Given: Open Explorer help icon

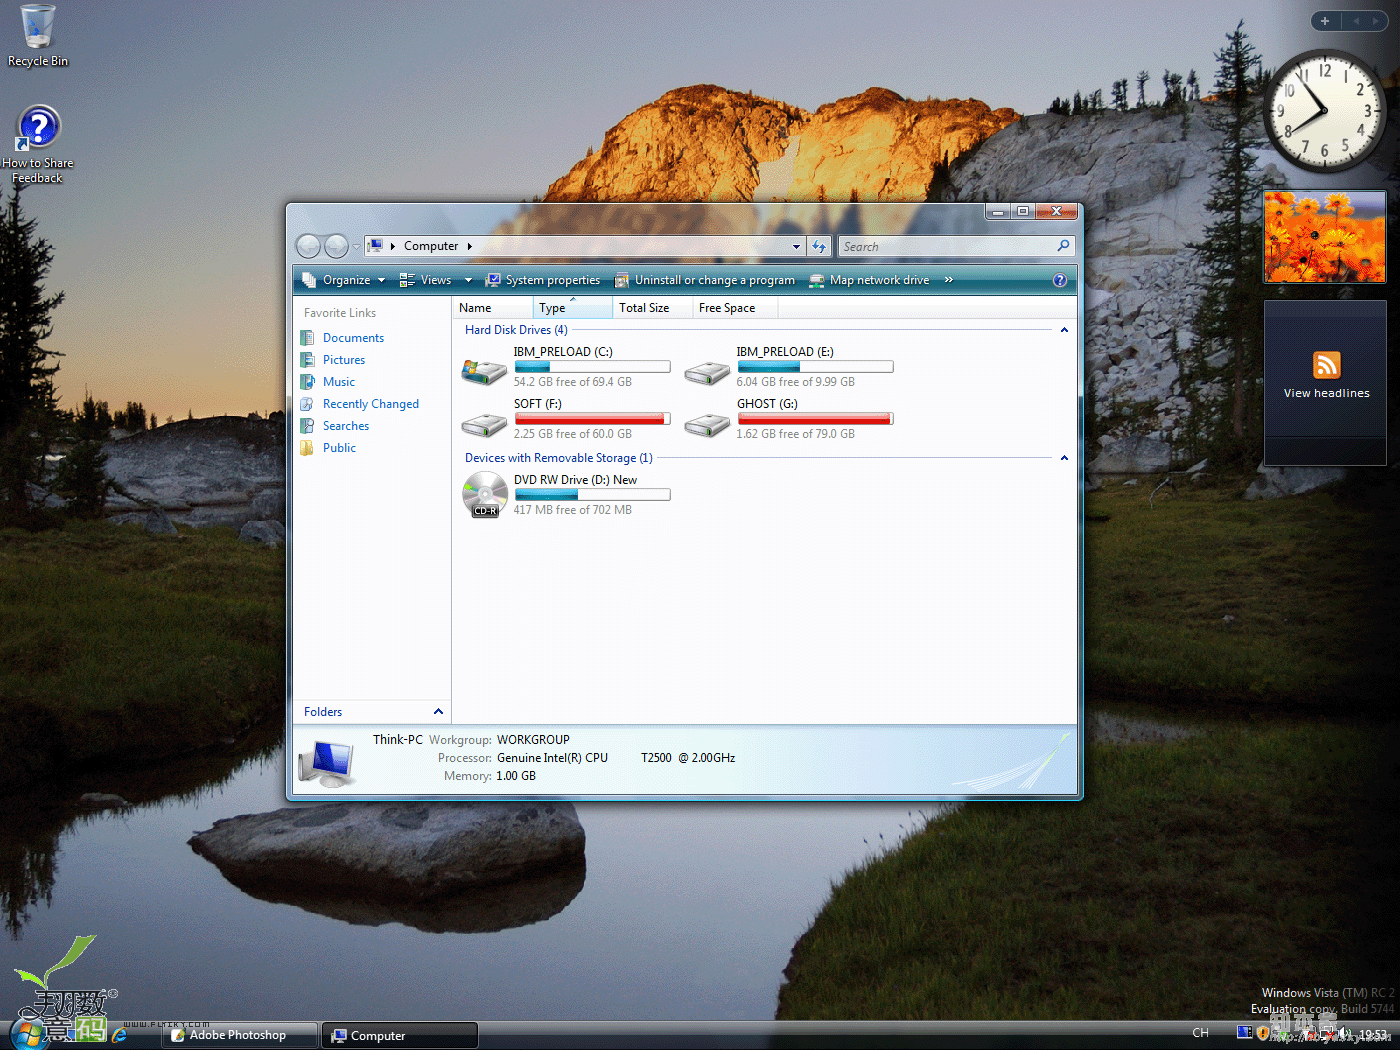Looking at the screenshot, I should click(x=1060, y=280).
